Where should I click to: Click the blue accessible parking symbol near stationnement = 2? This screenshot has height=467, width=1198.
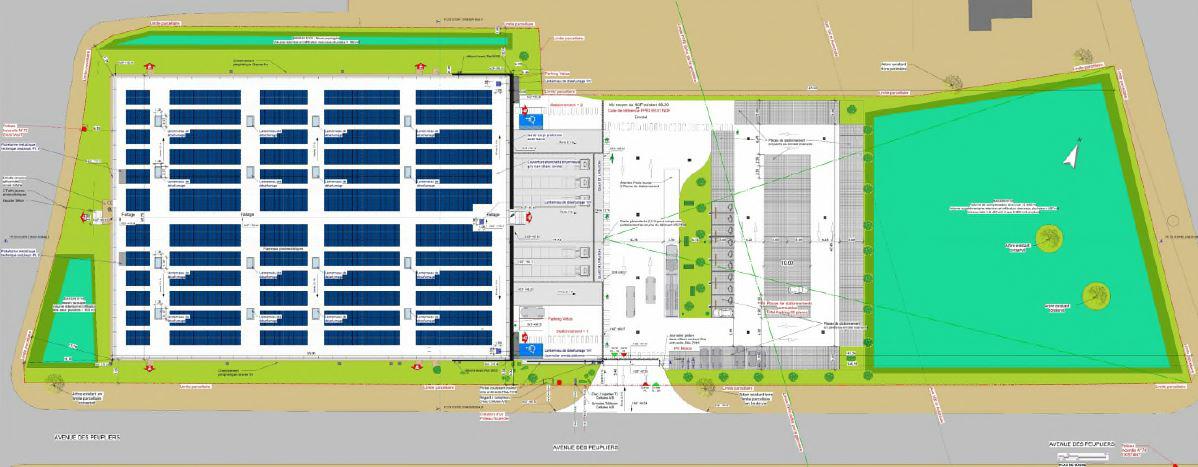(531, 121)
